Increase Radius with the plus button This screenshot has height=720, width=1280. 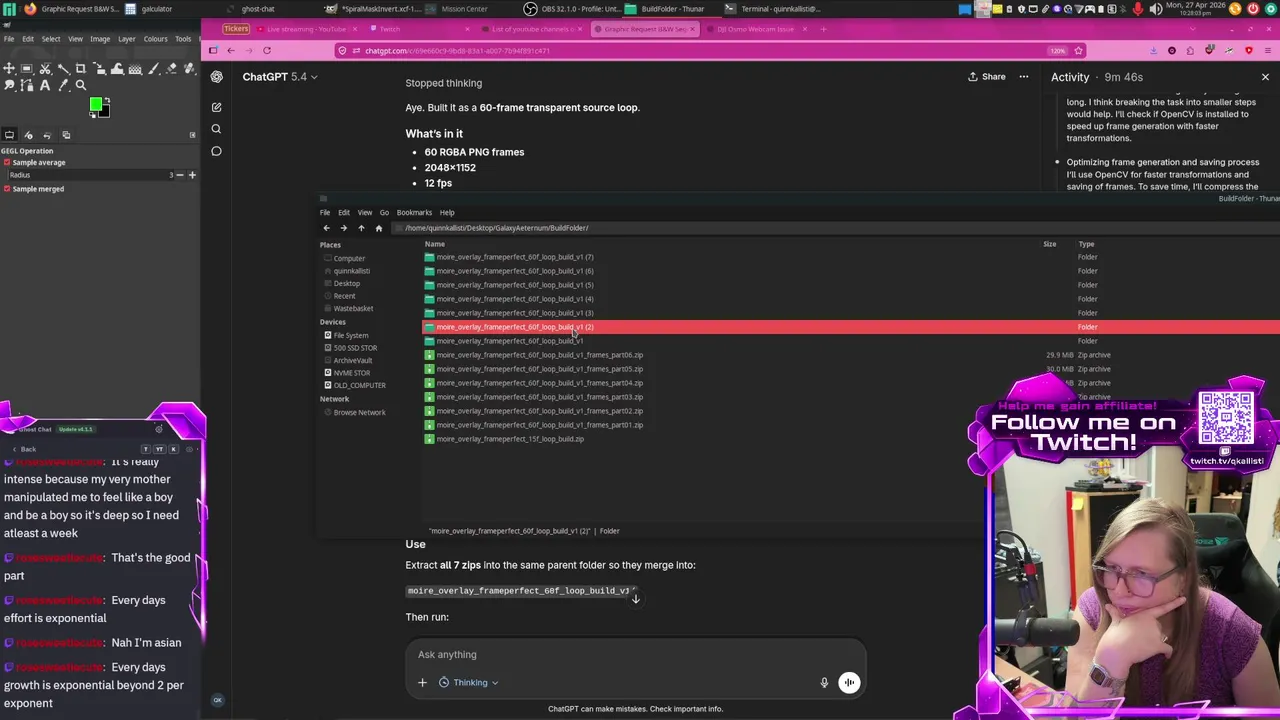point(192,175)
